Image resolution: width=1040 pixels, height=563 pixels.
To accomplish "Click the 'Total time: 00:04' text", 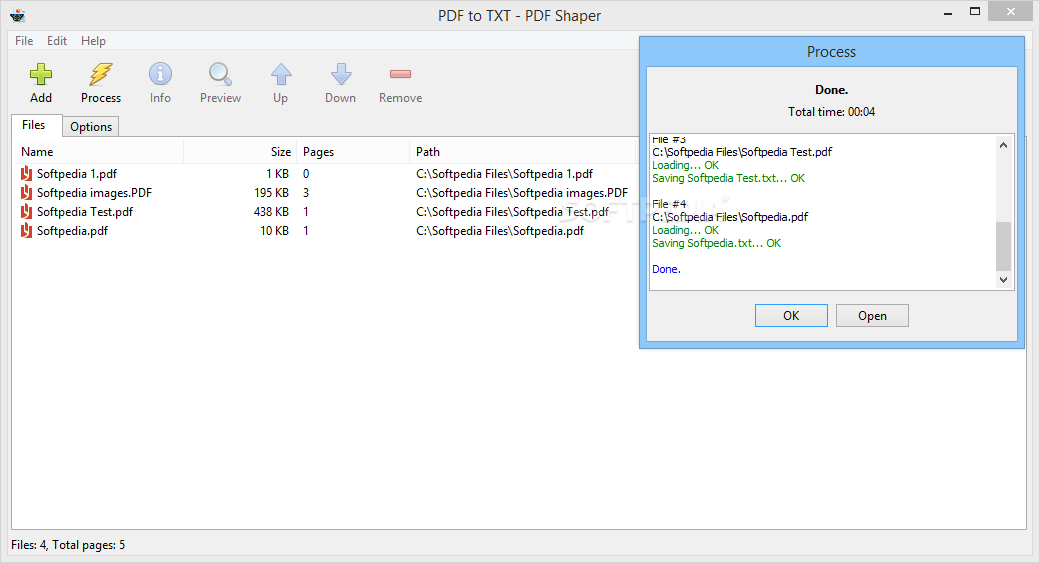I will [x=831, y=111].
